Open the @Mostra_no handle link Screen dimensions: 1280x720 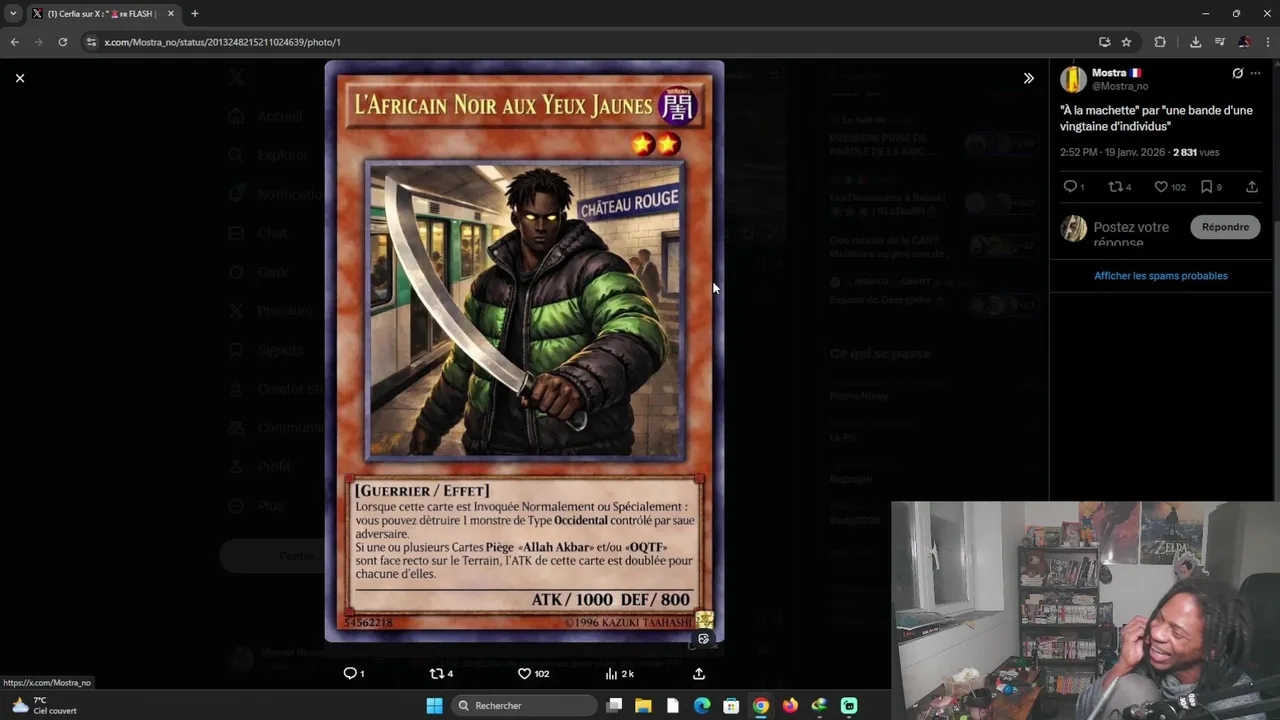coord(1120,87)
